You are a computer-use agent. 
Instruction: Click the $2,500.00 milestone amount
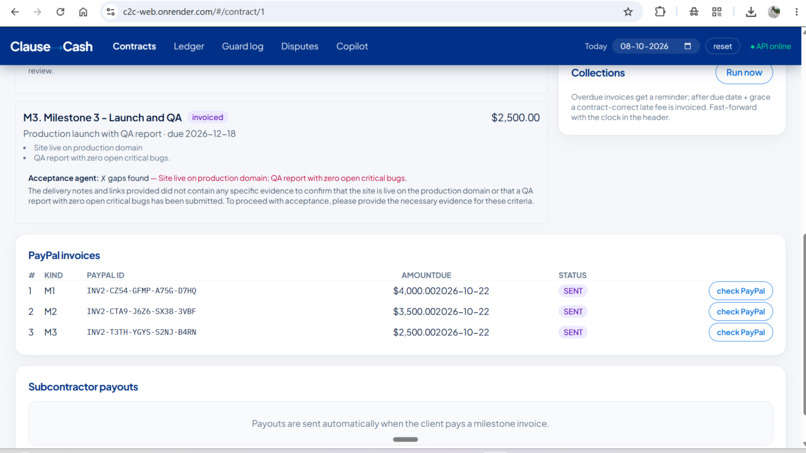coord(515,118)
